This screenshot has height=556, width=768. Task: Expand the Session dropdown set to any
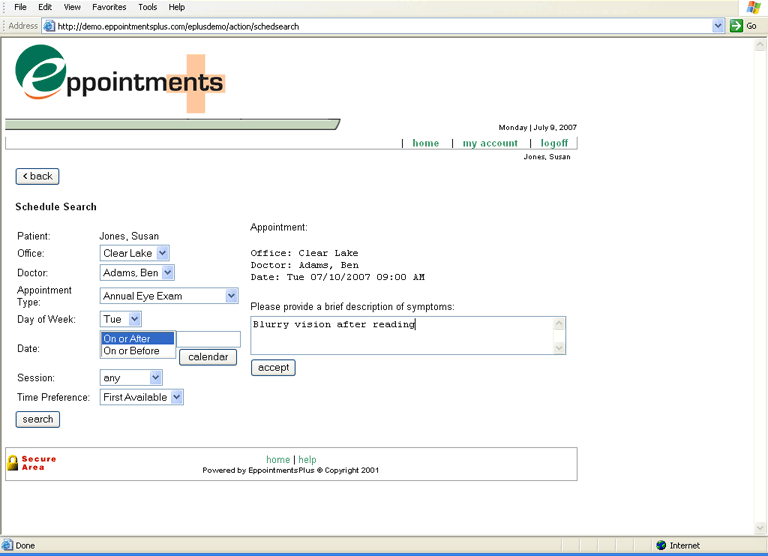tap(131, 378)
